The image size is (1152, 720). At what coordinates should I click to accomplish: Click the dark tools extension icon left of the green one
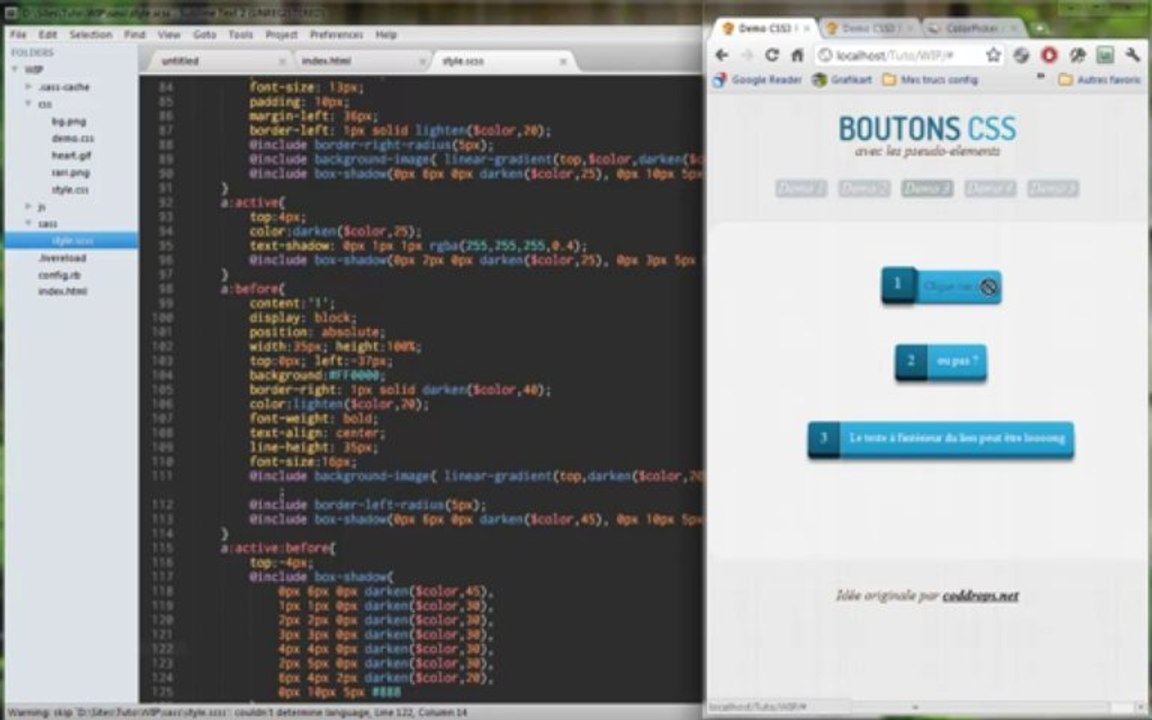(1077, 55)
